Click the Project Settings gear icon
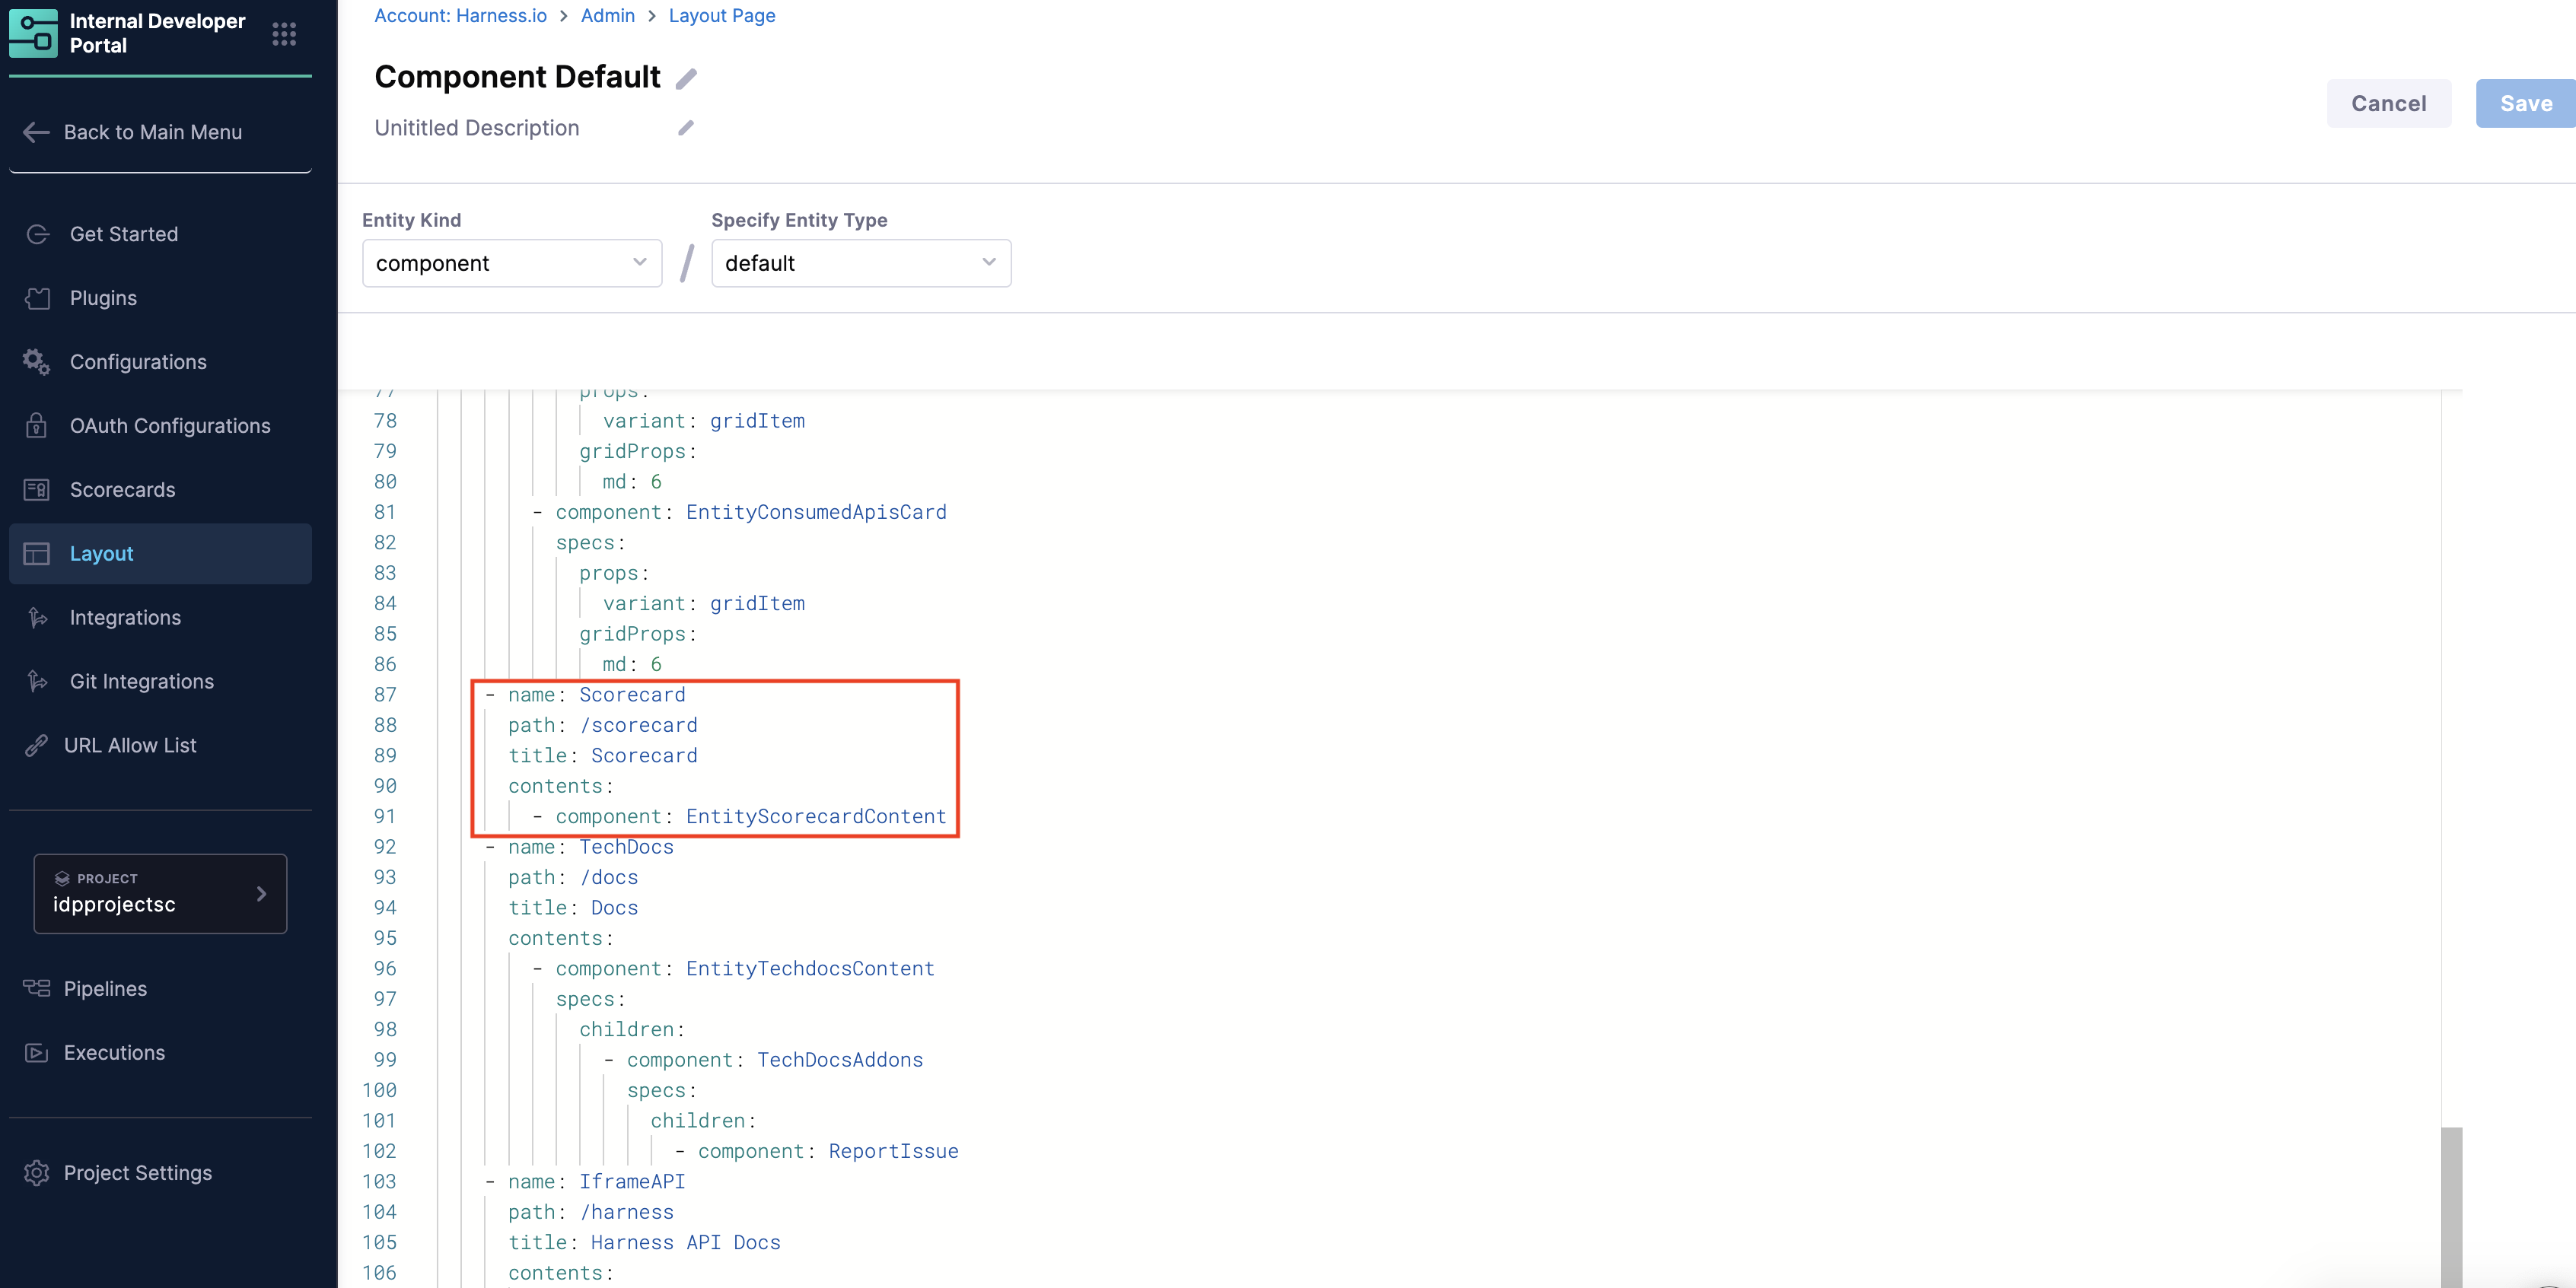The image size is (2576, 1288). click(x=37, y=1173)
